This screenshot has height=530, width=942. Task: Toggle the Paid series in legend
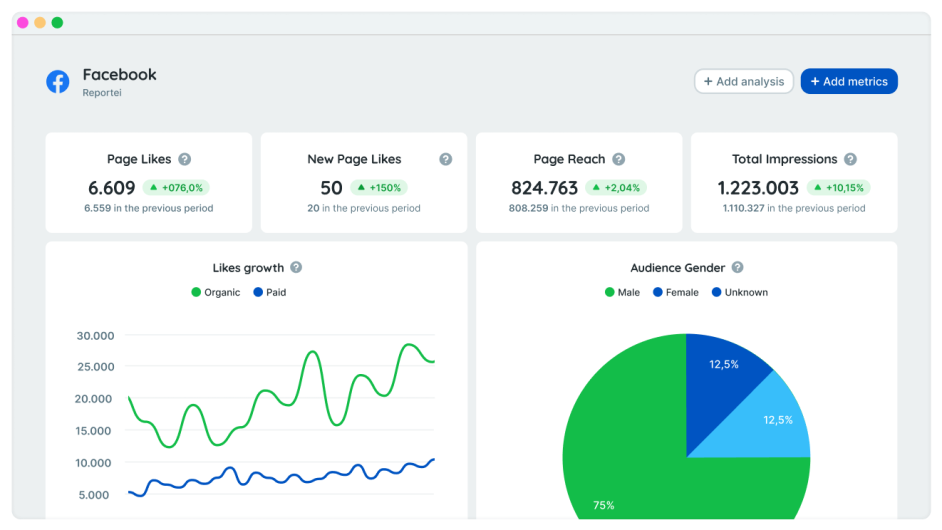[270, 292]
